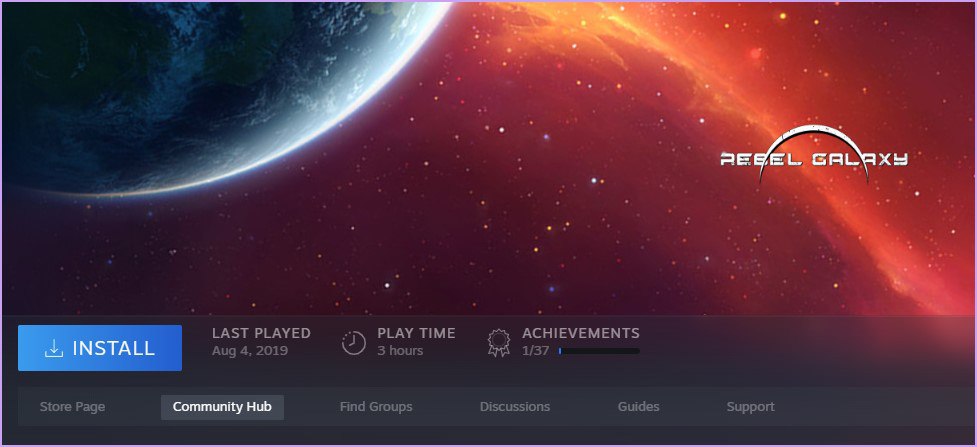Screen dimensions: 977x447
Task: Click the Last Played label
Action: [x=261, y=334]
